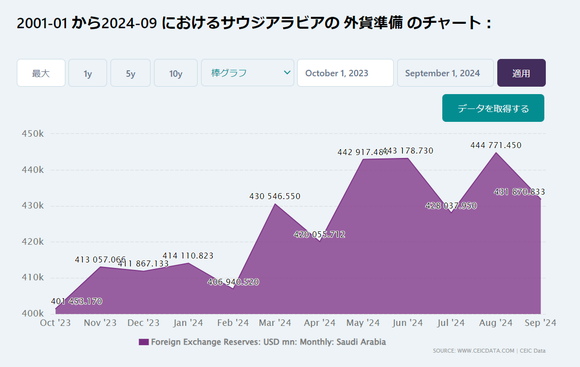Set the chart to 10y range
Image resolution: width=580 pixels, height=367 pixels.
click(x=176, y=73)
